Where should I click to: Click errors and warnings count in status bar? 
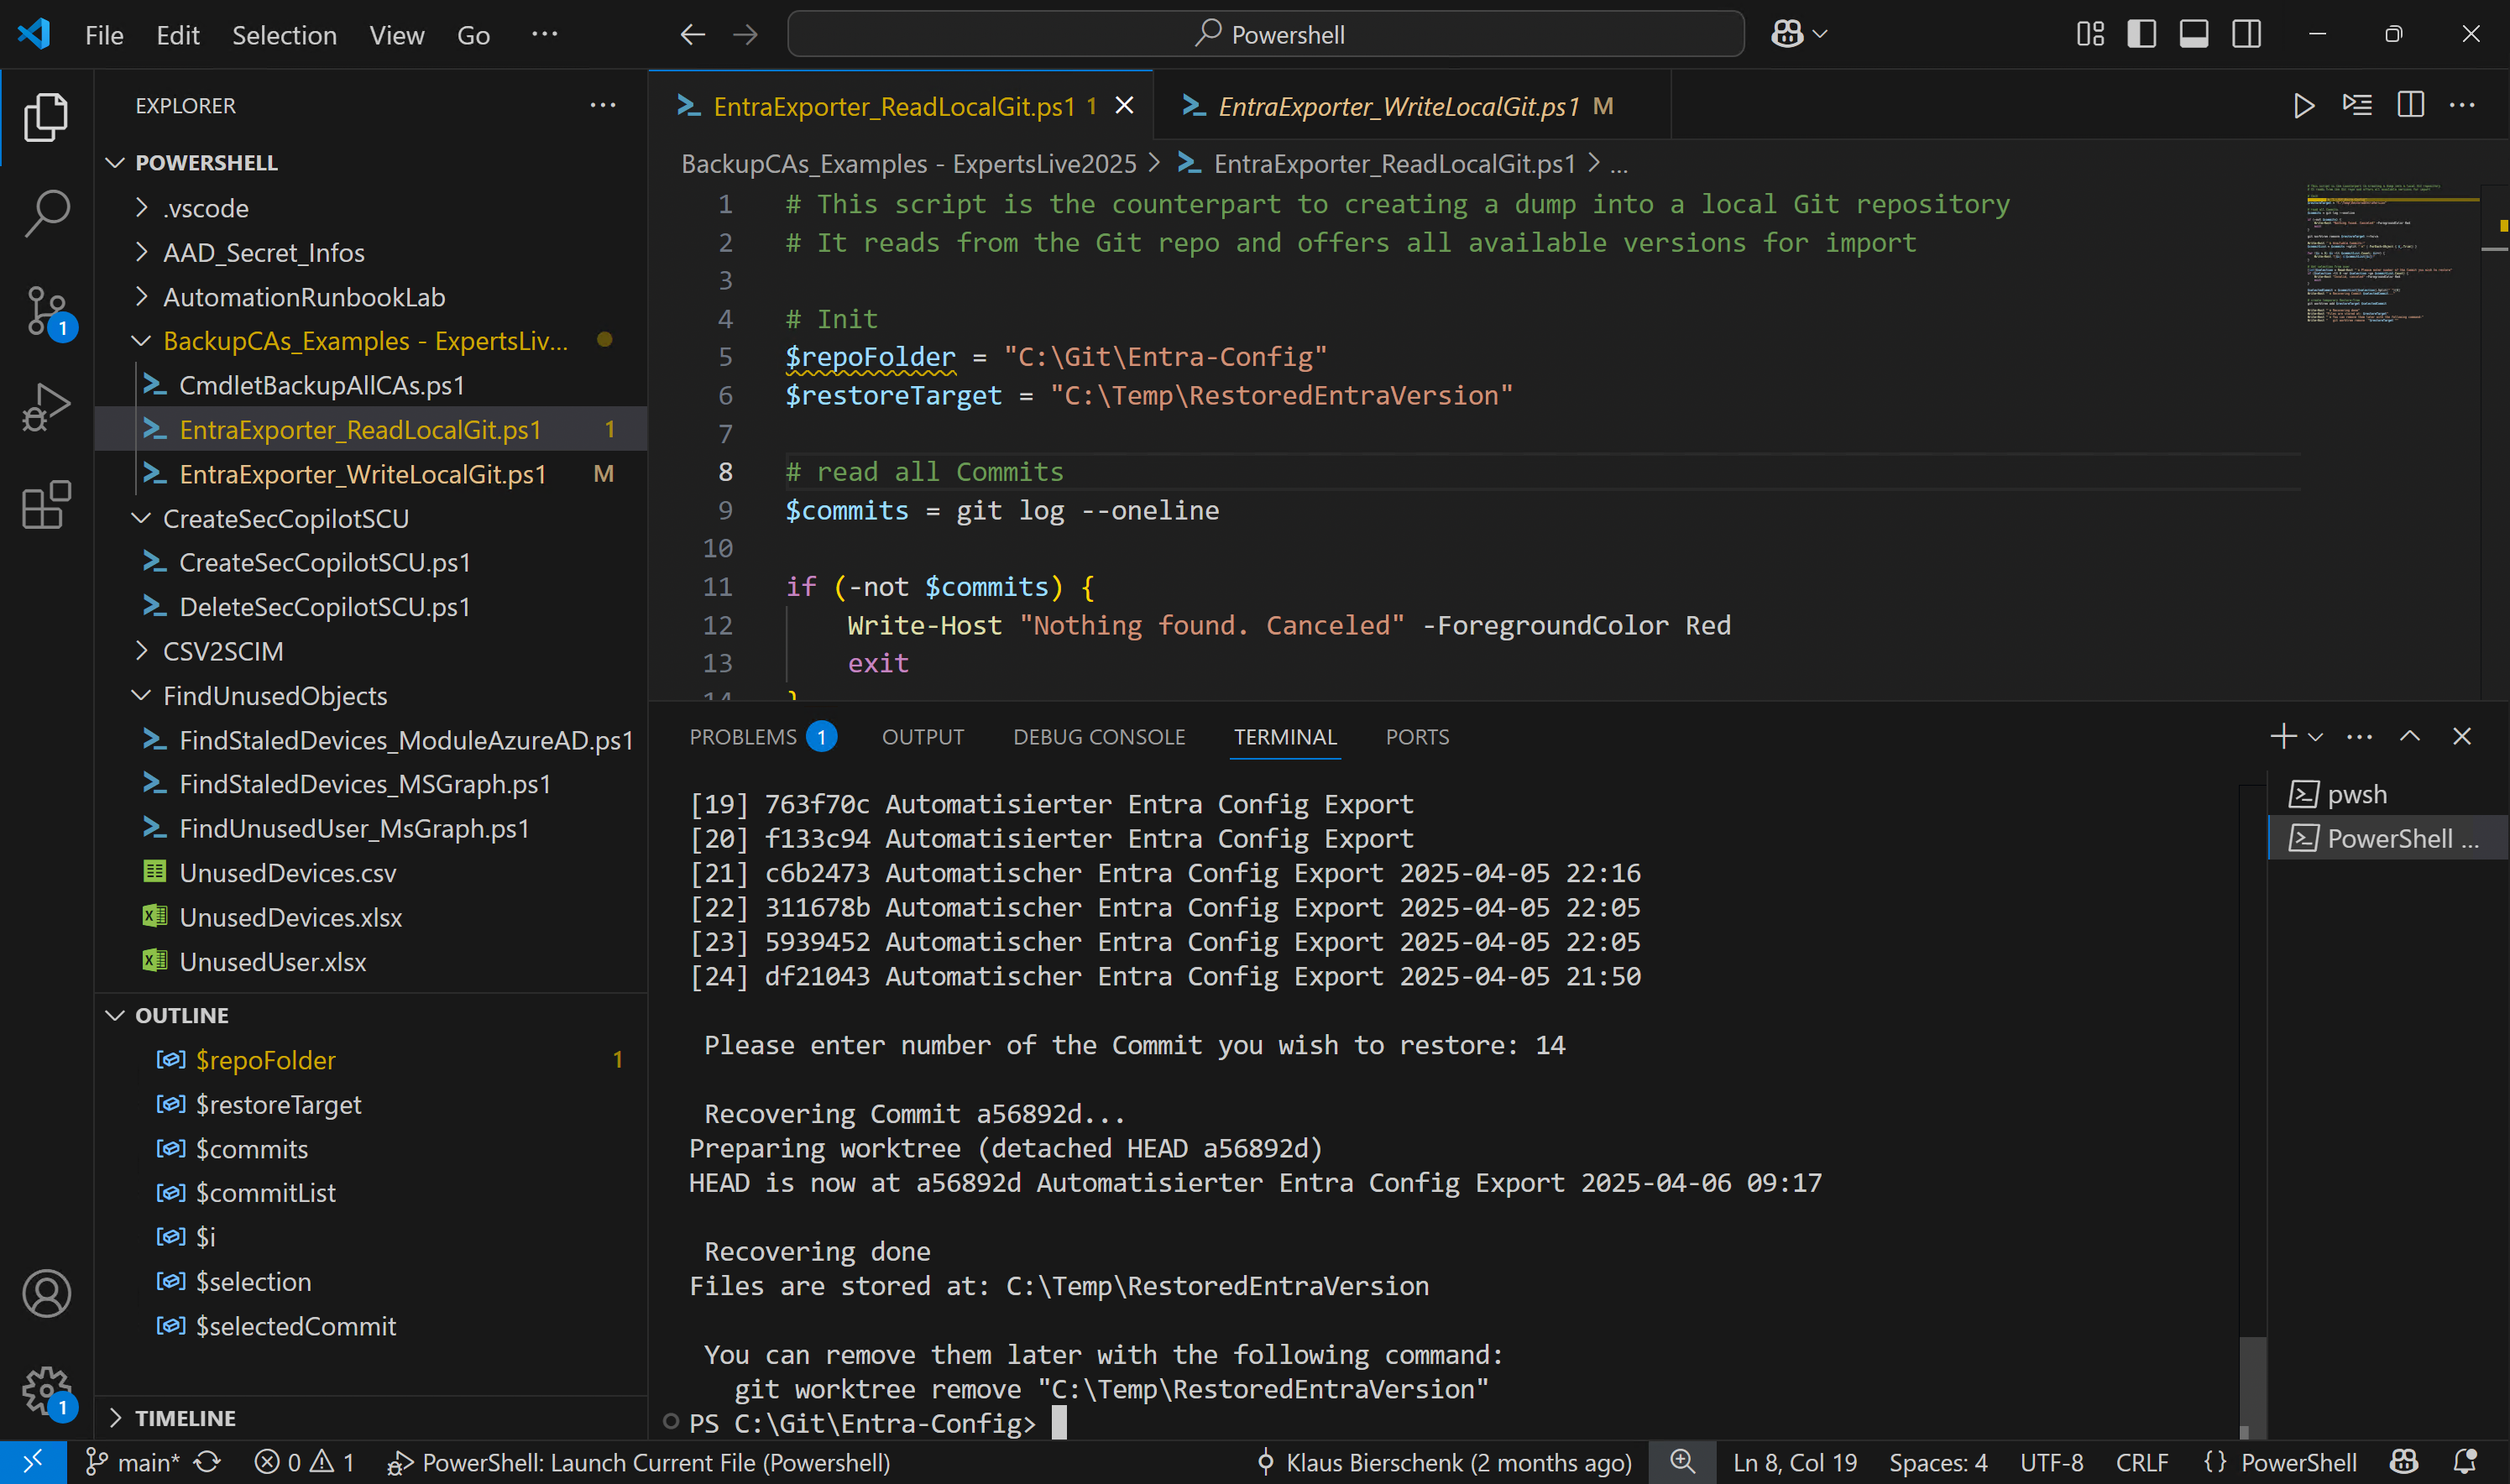[x=304, y=1462]
